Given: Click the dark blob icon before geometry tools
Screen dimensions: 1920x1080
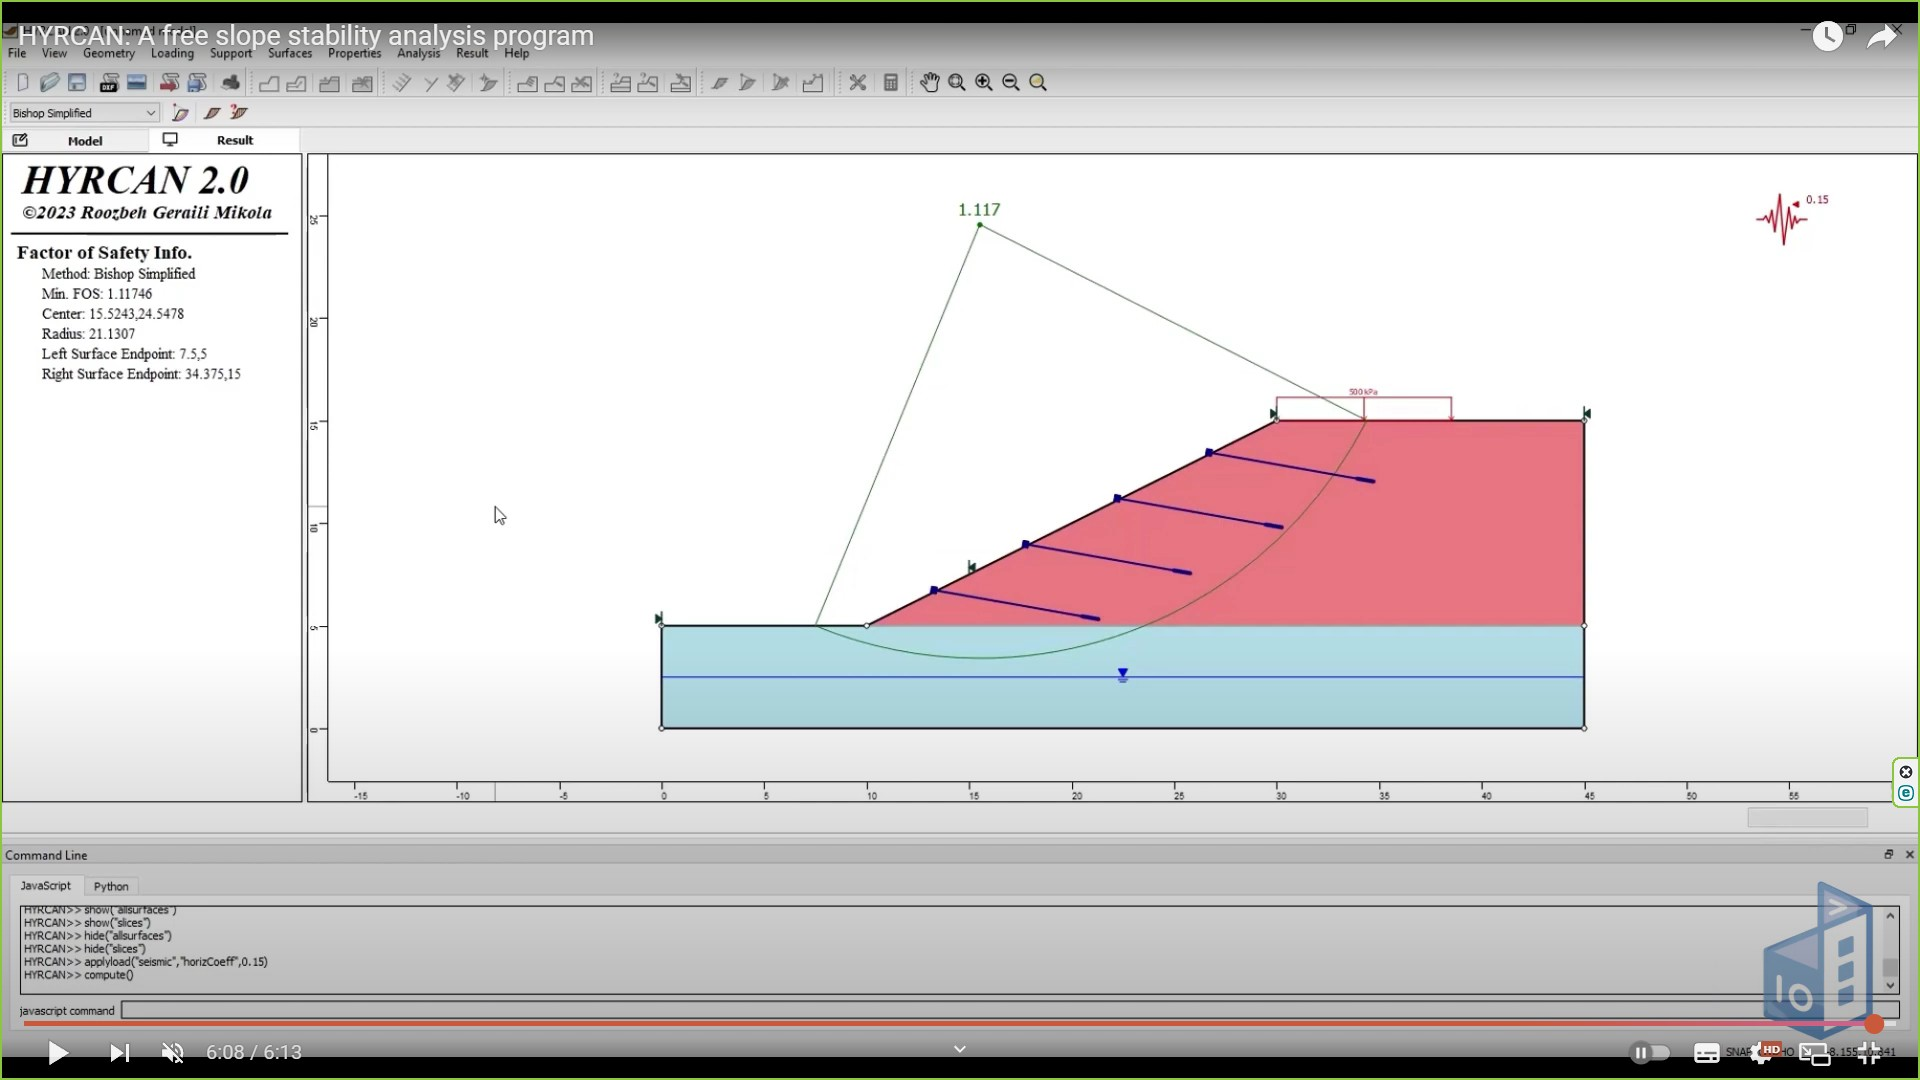Looking at the screenshot, I should click(x=231, y=83).
